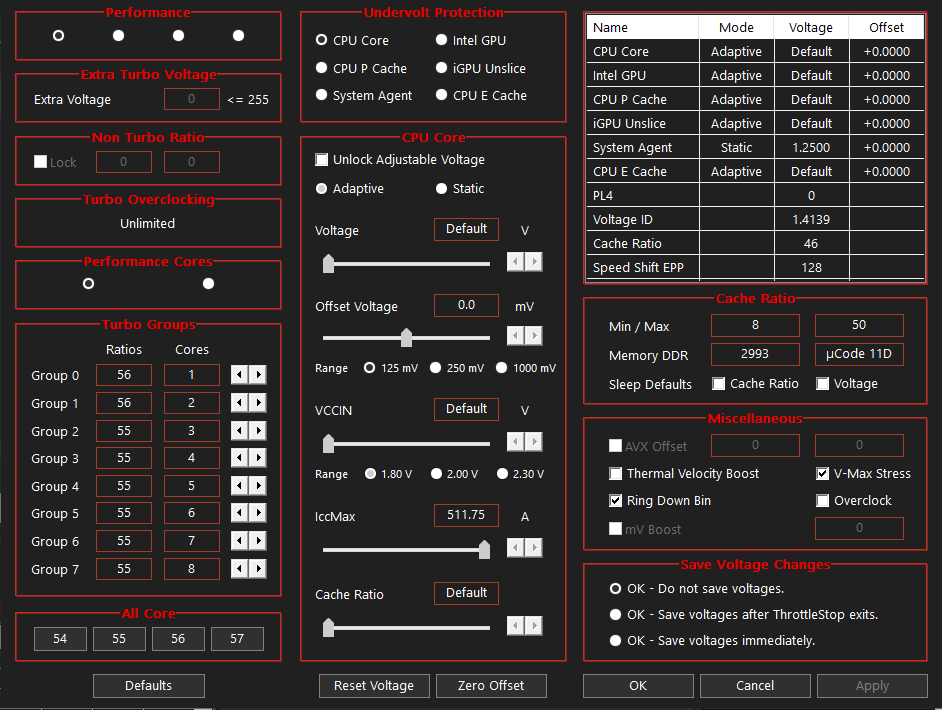Click Group 0 ratio field
The width and height of the screenshot is (942, 710).
(x=124, y=375)
